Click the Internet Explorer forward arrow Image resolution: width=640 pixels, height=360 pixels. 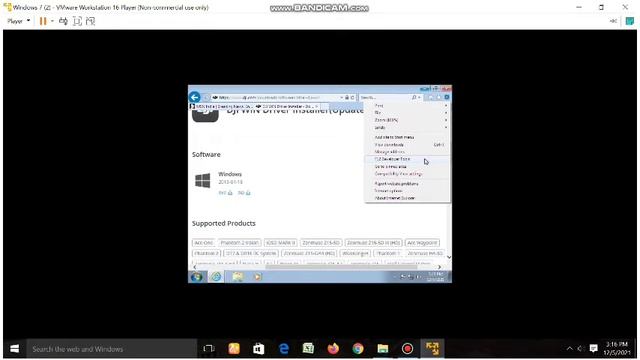click(x=207, y=98)
